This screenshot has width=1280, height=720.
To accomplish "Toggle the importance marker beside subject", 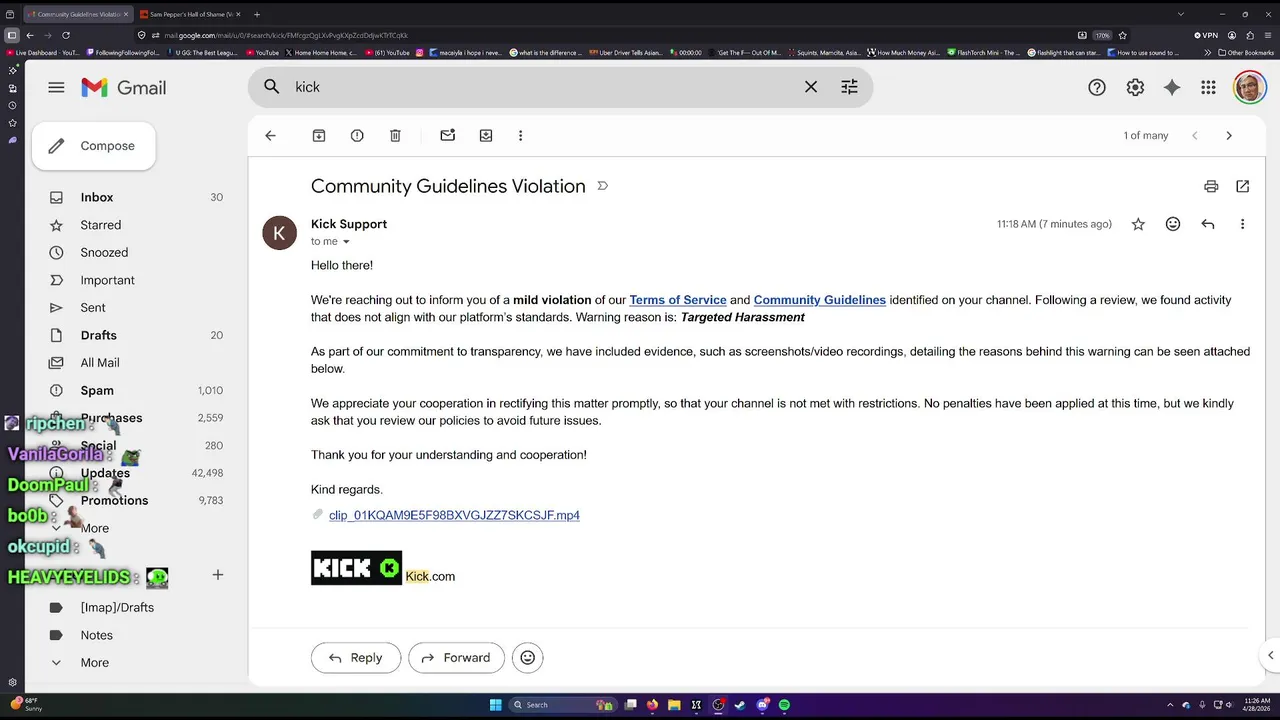I will click(602, 186).
